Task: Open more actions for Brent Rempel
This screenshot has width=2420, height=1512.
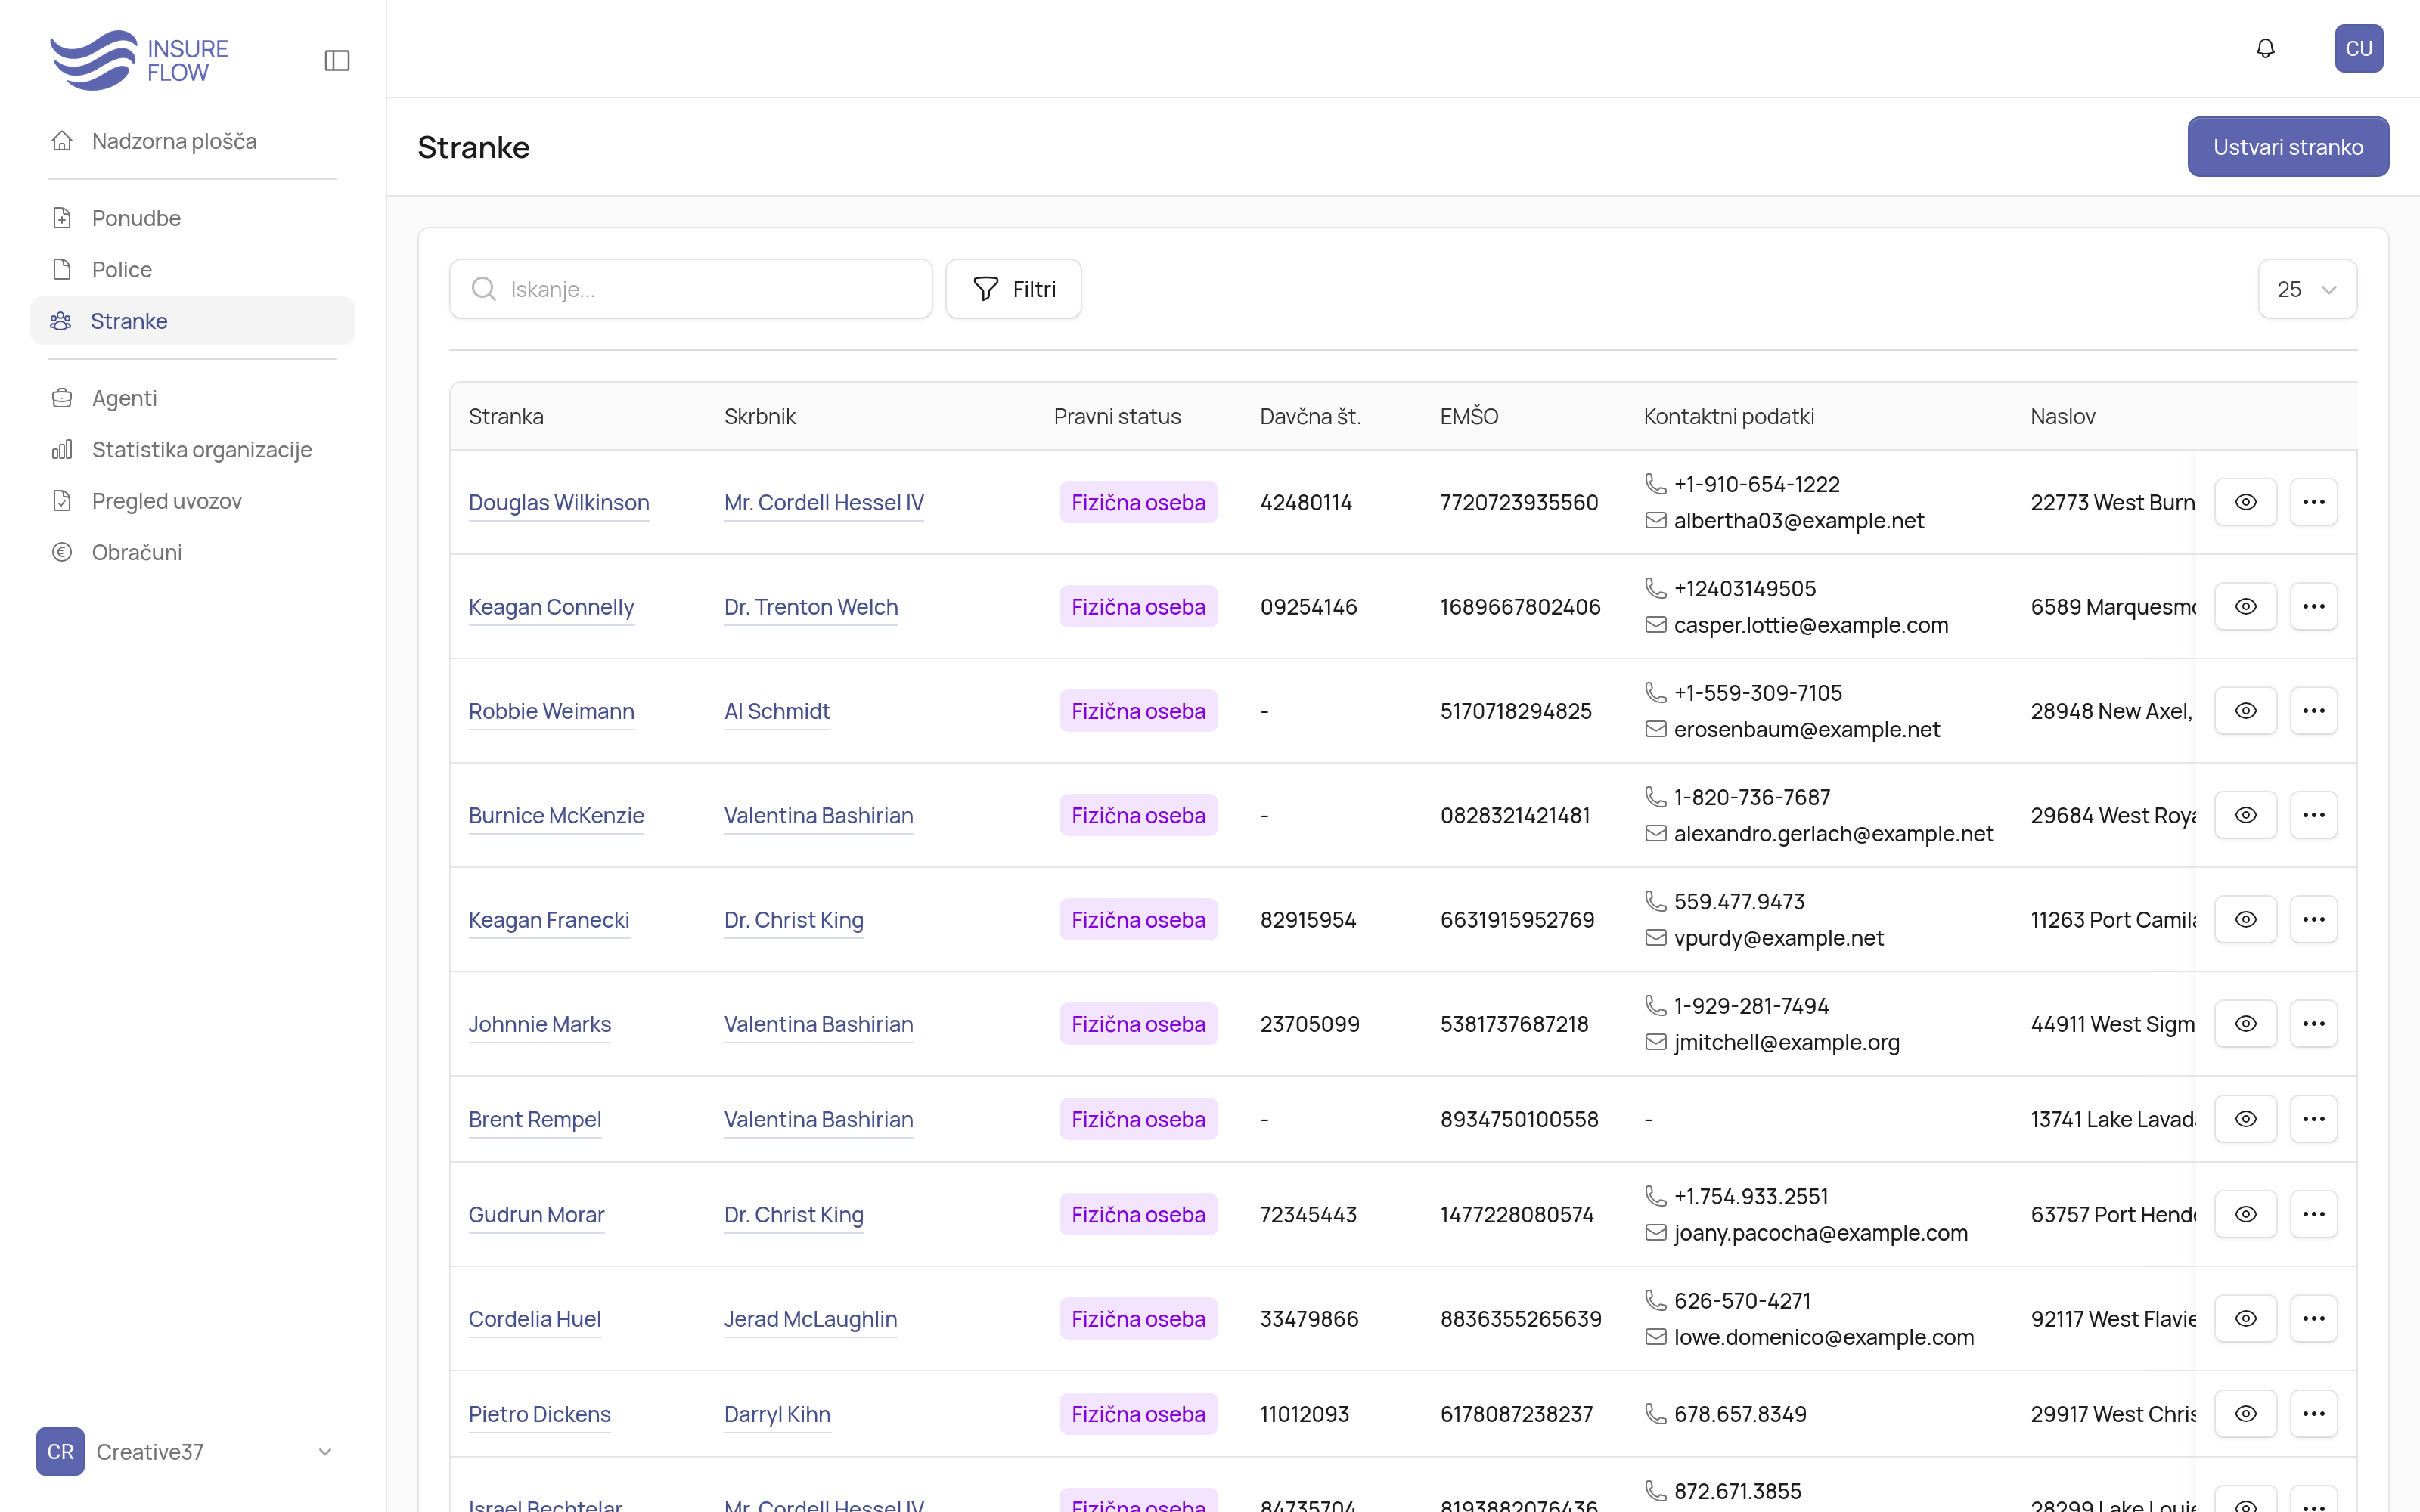Action: click(2313, 1119)
